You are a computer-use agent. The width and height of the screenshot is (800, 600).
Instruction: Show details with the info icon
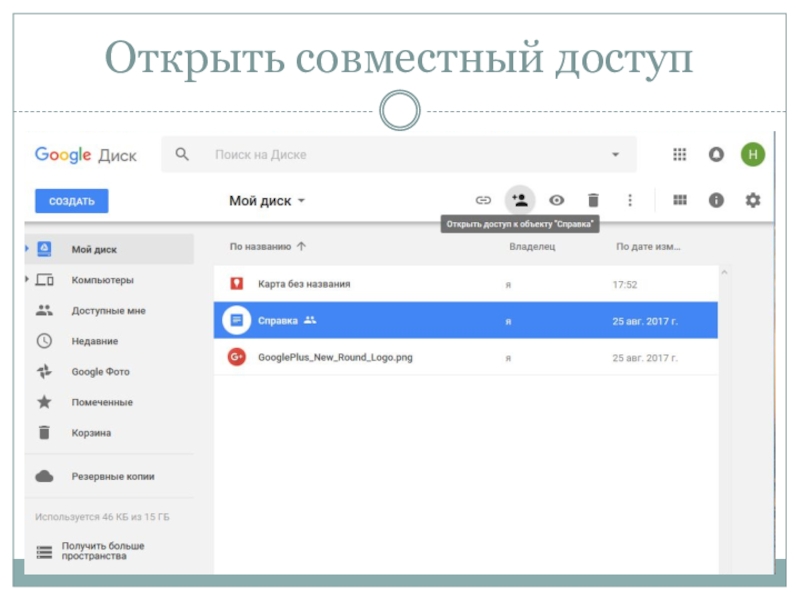[x=716, y=200]
